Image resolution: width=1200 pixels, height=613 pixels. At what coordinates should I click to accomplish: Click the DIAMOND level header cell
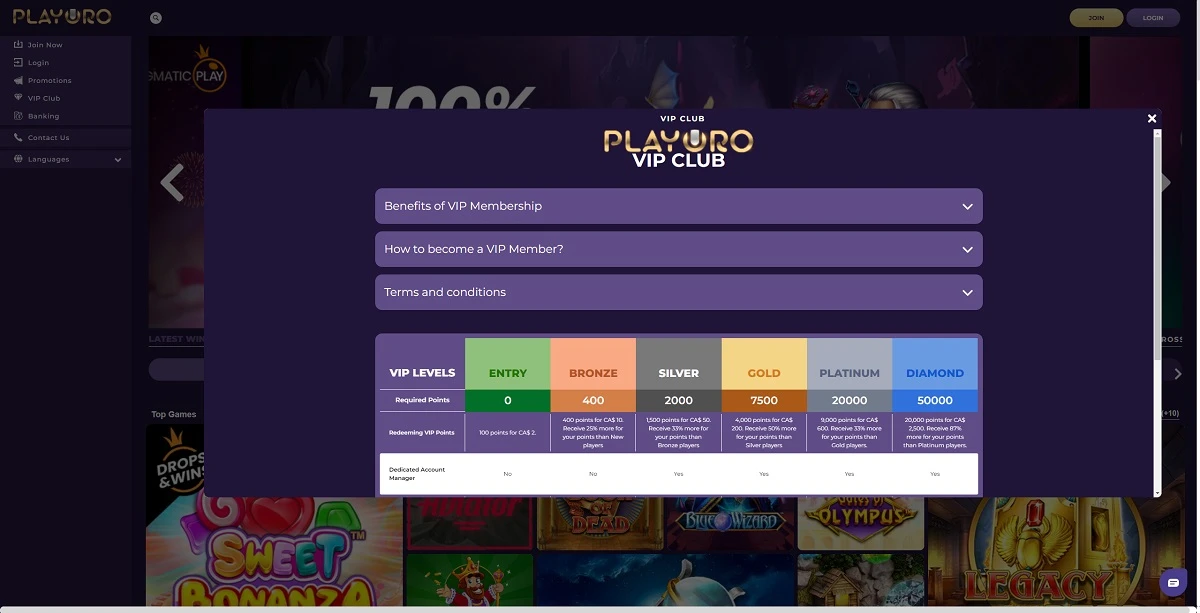935,363
